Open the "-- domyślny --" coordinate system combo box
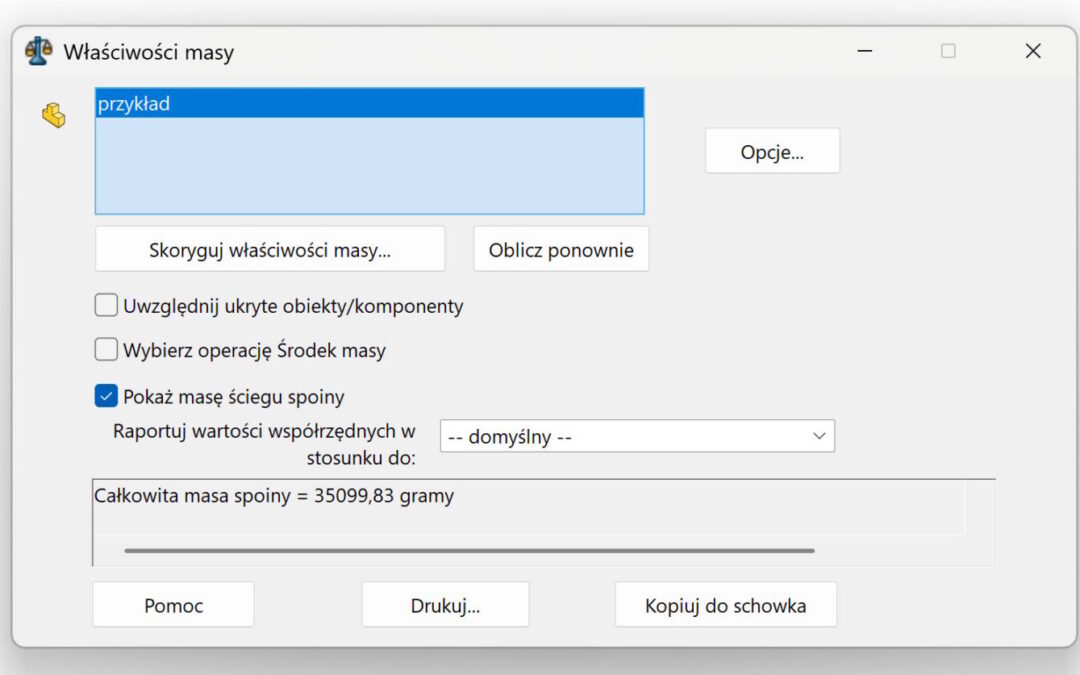1080x675 pixels. click(620, 437)
